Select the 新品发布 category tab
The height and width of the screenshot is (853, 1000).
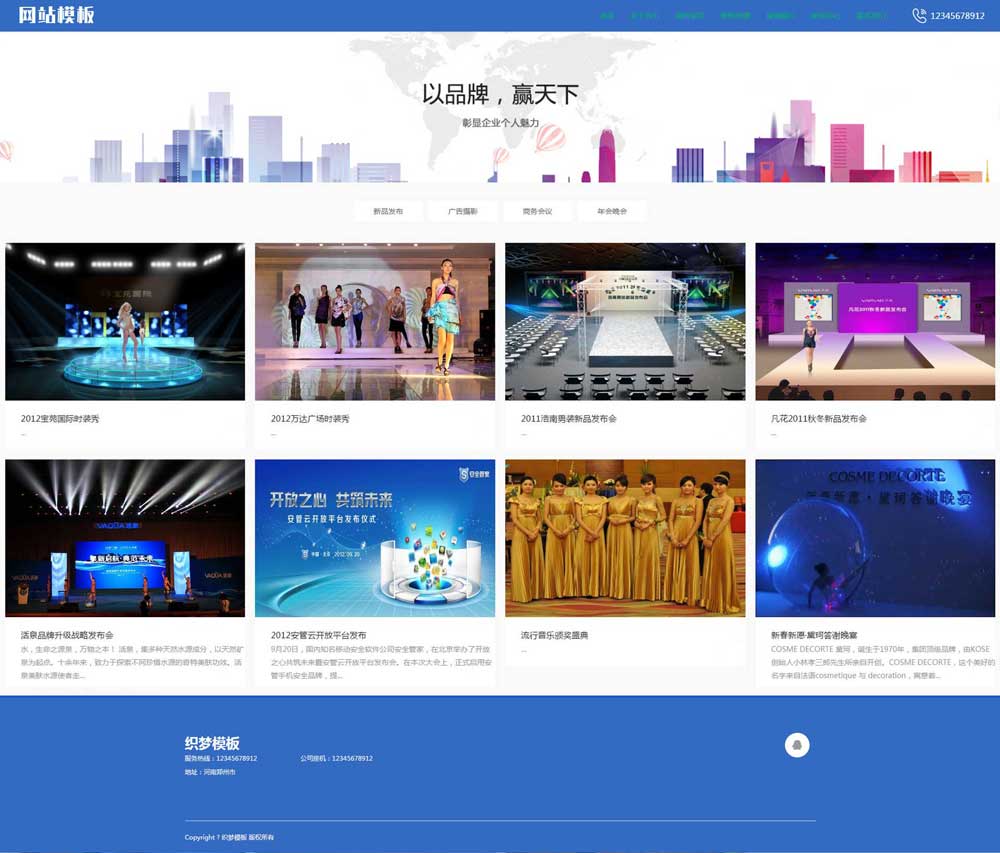tap(388, 211)
